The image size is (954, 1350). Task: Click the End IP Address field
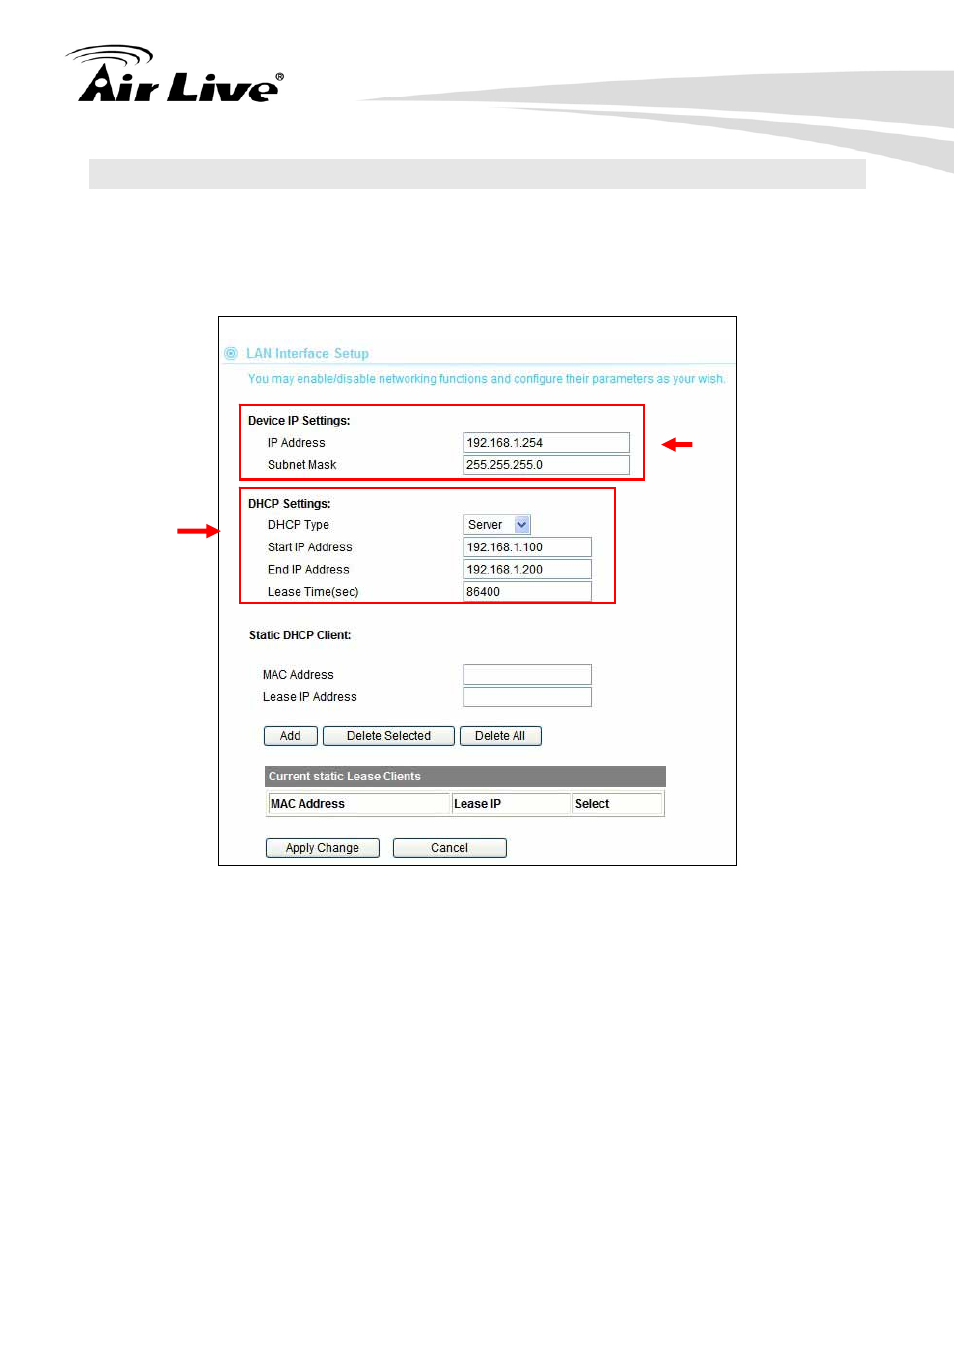click(527, 569)
